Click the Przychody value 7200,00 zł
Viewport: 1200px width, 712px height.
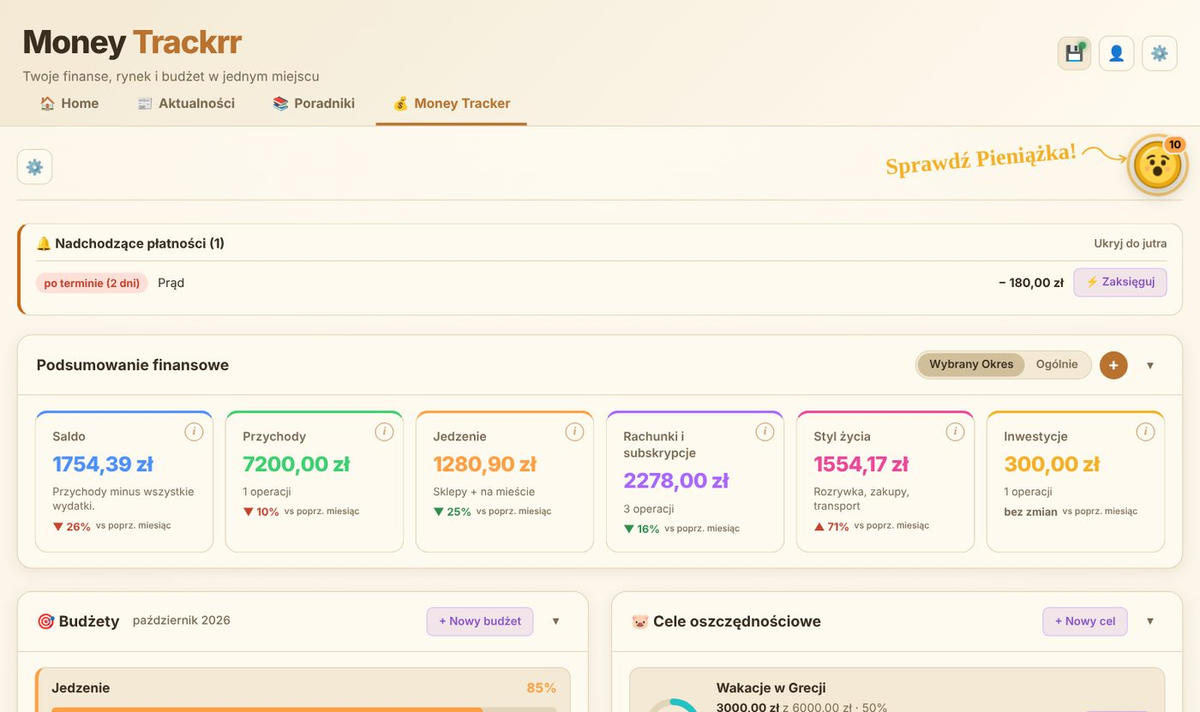tap(296, 464)
